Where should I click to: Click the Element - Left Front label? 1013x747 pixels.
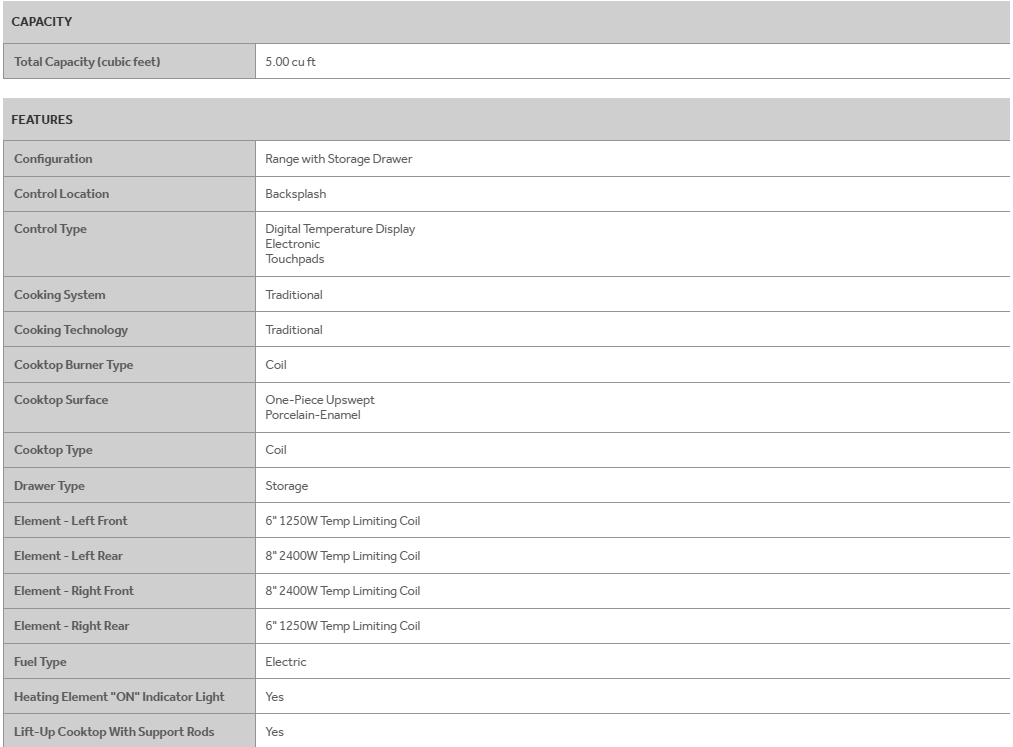tap(70, 521)
